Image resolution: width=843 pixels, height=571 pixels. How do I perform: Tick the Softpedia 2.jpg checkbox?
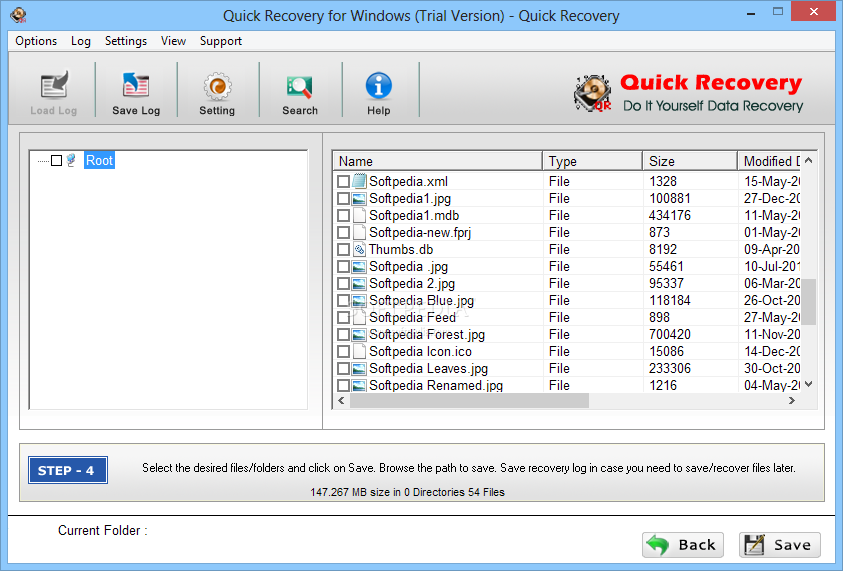tap(344, 284)
